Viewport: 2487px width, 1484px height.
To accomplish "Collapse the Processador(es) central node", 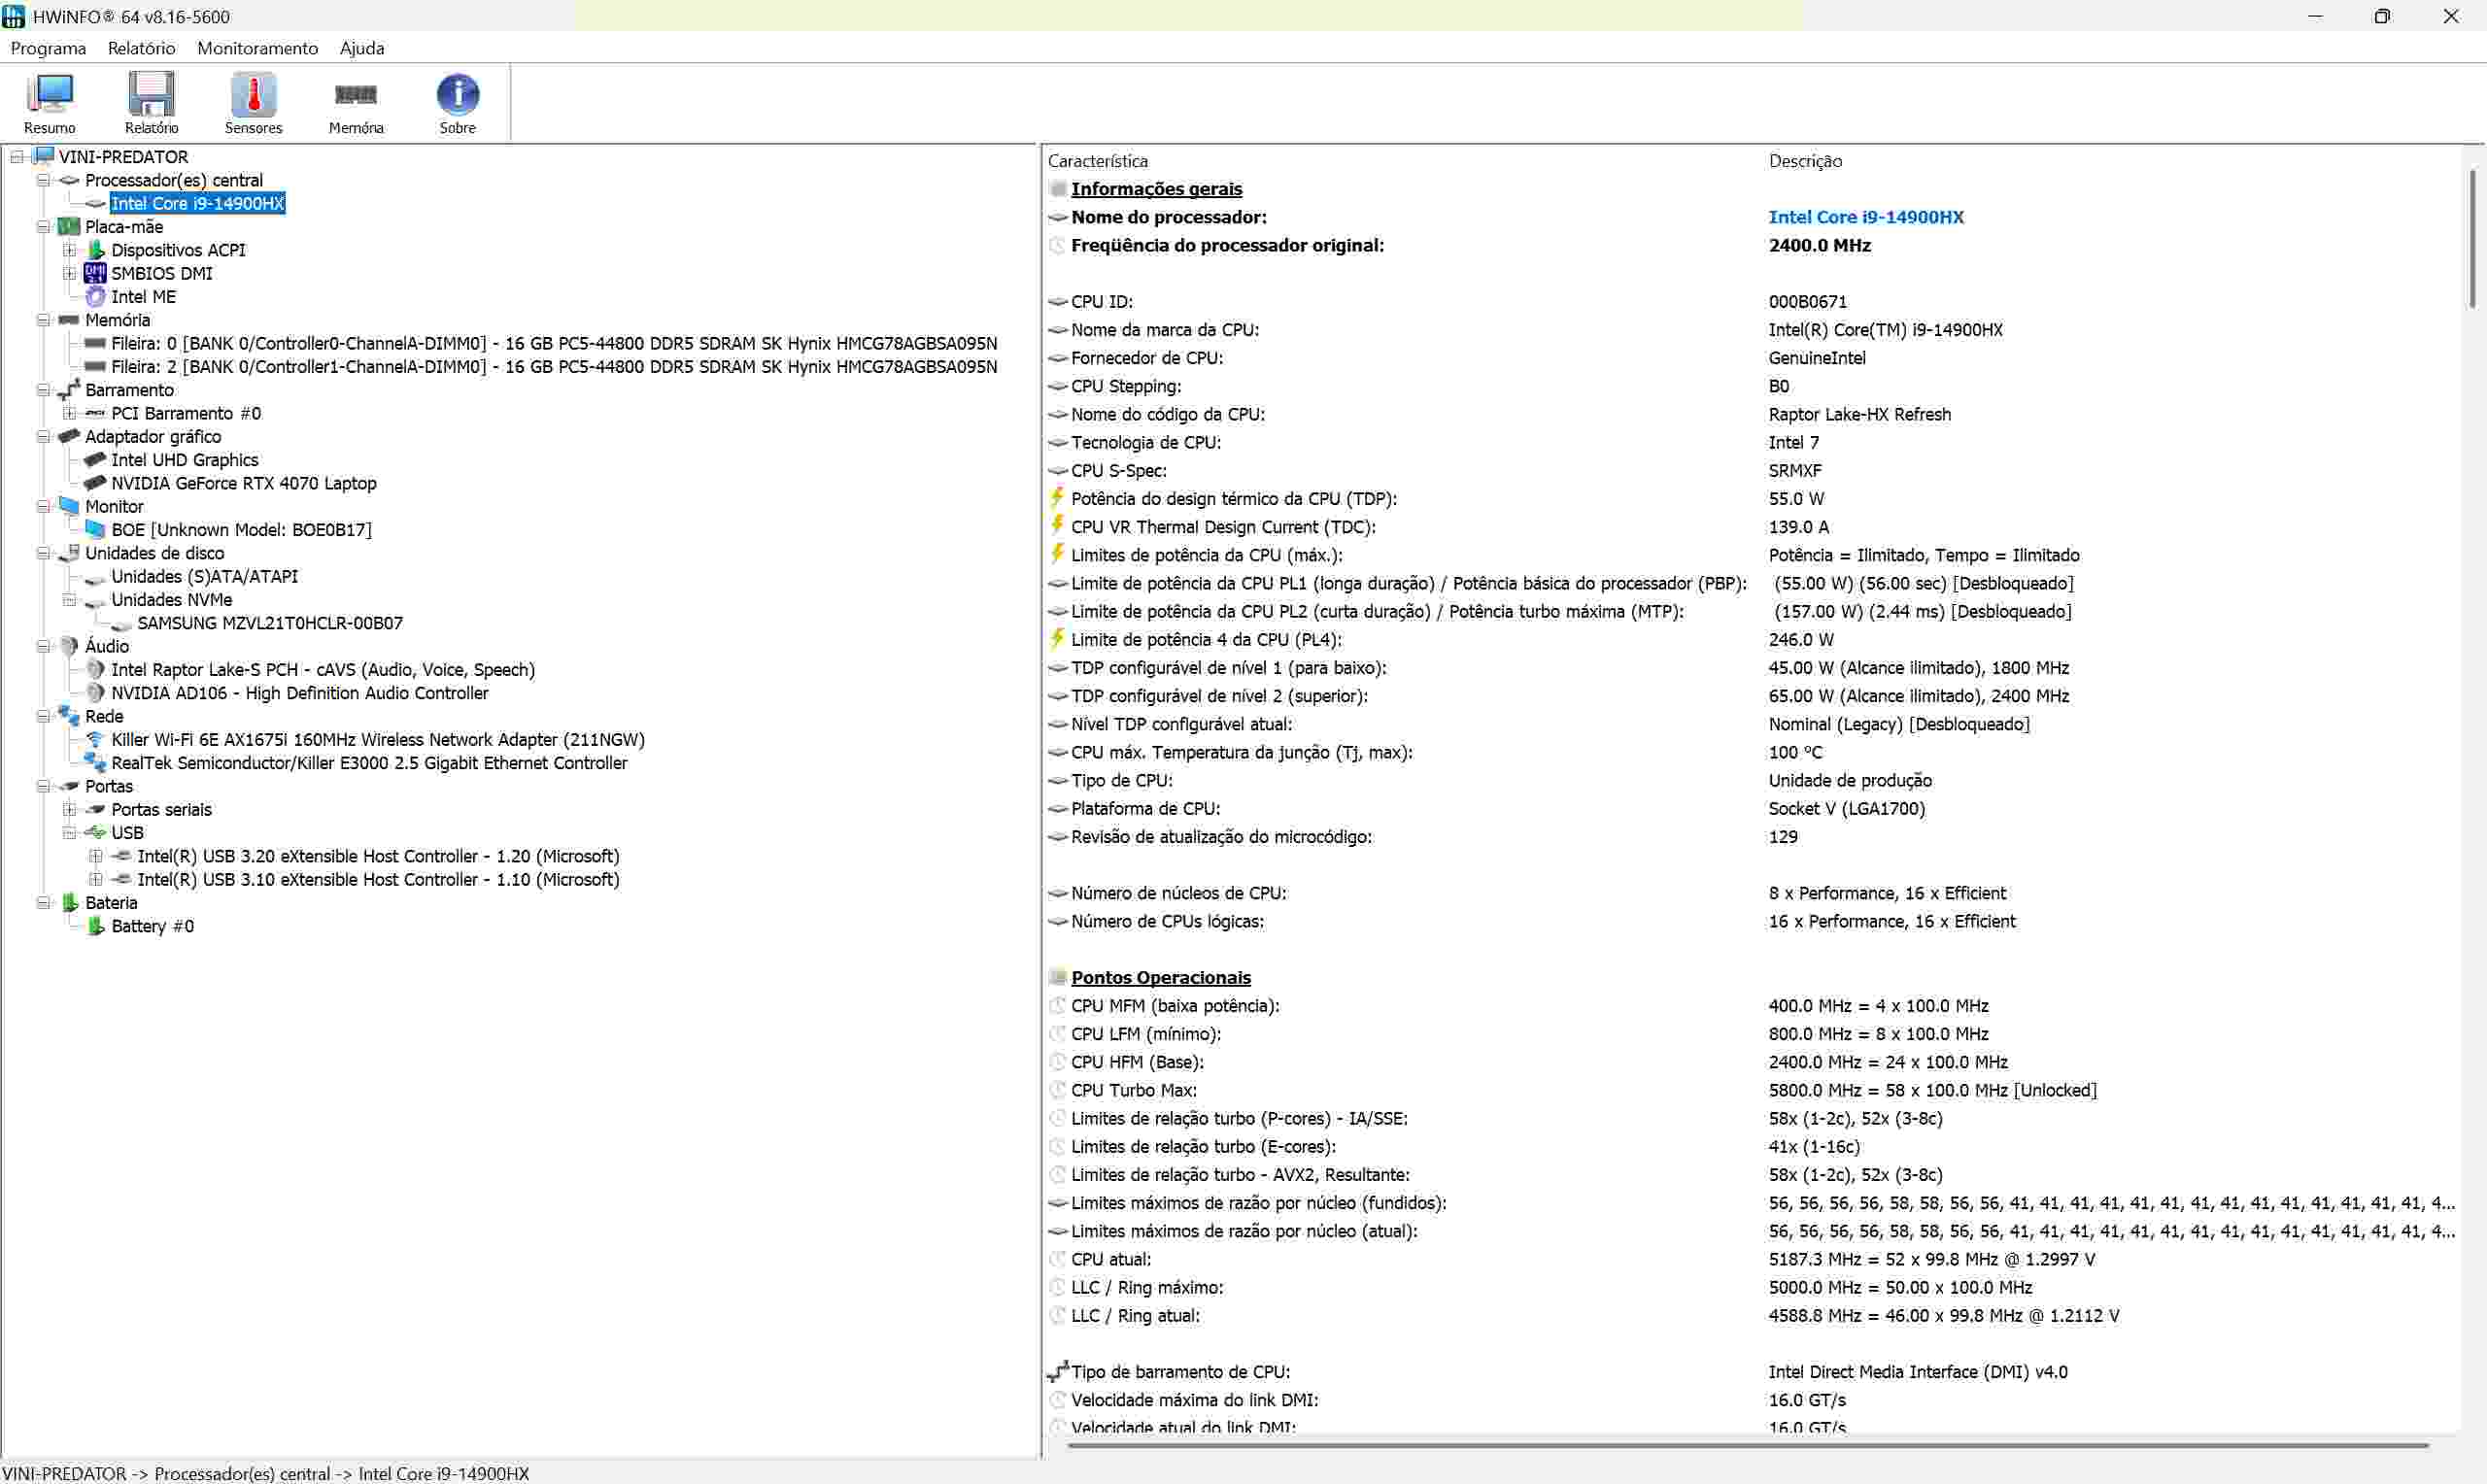I will coord(43,180).
